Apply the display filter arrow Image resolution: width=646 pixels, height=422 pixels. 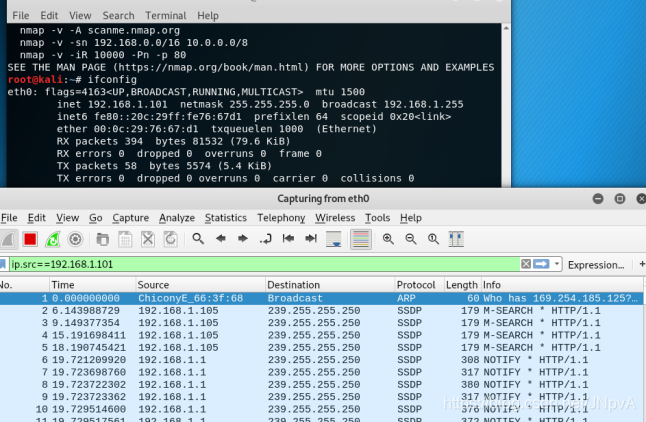(541, 264)
